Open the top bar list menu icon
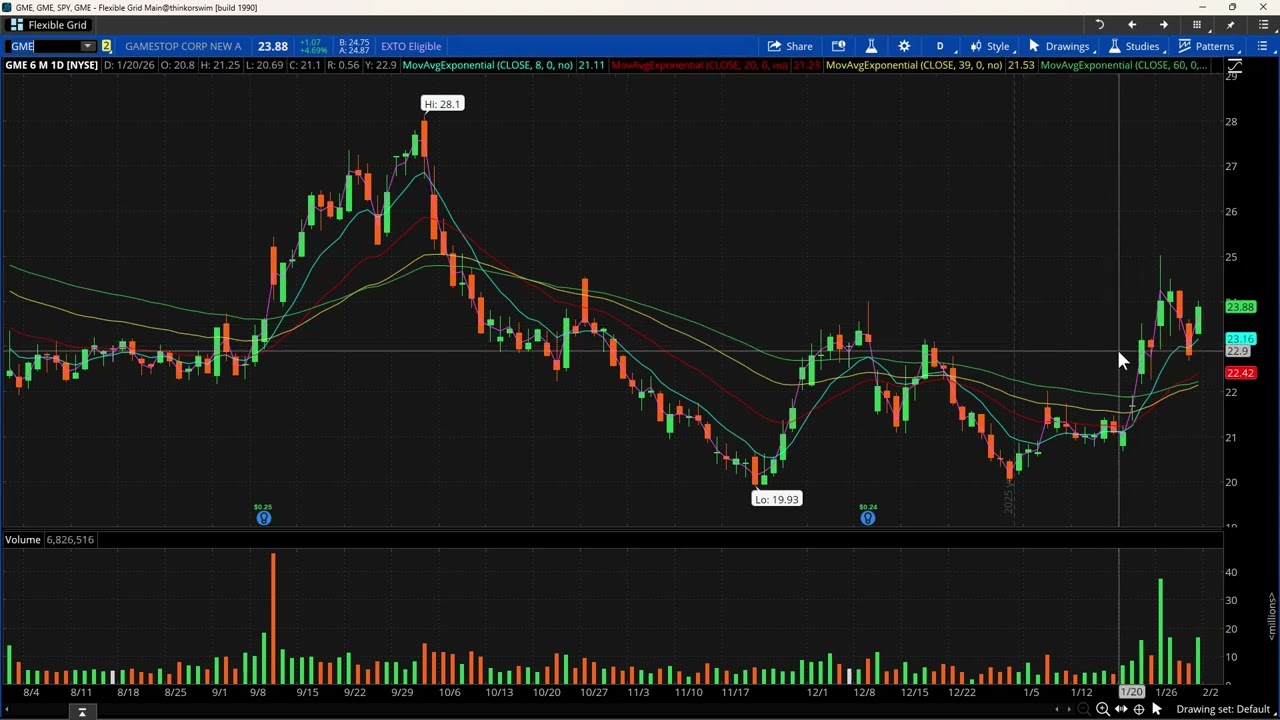This screenshot has height=720, width=1280. click(x=1263, y=25)
